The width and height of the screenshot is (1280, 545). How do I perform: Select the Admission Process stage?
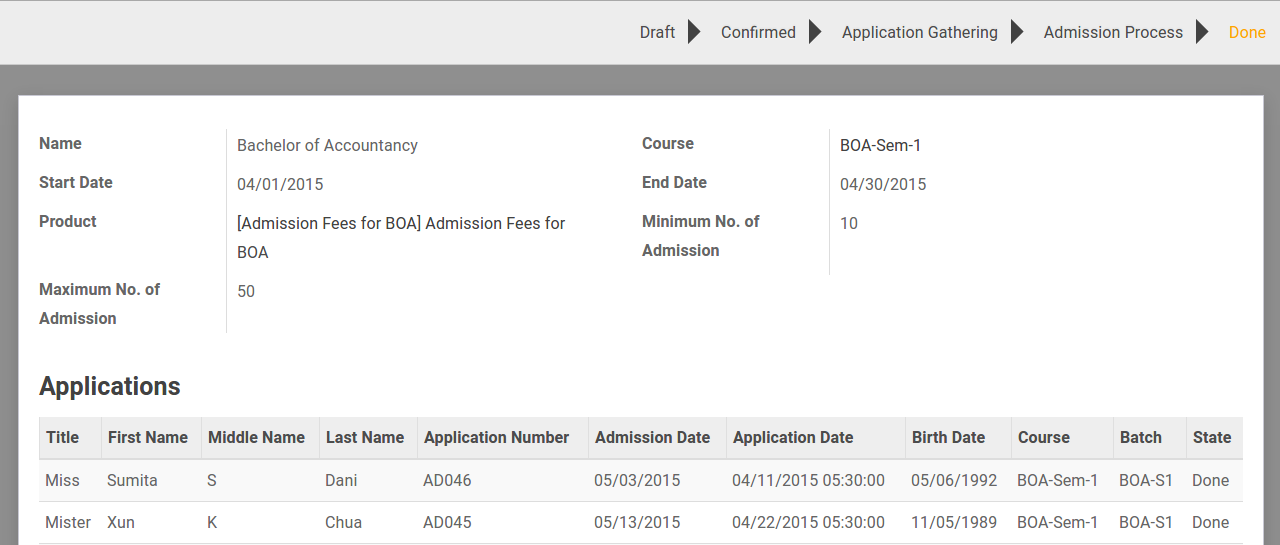click(x=1113, y=32)
